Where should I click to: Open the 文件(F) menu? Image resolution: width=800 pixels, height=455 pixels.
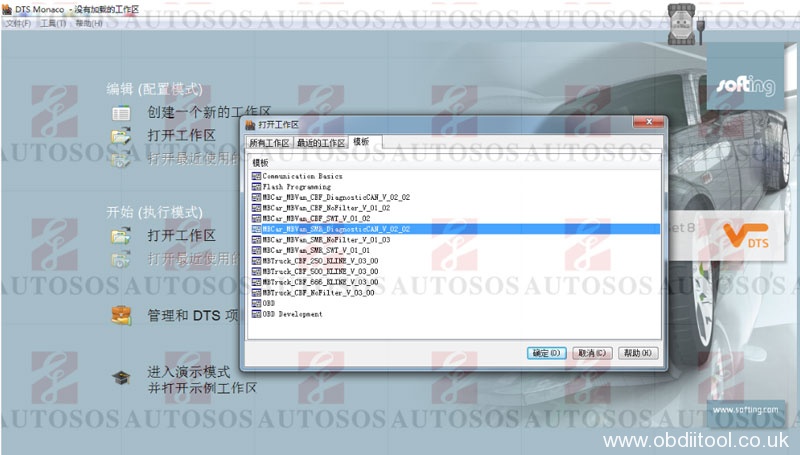click(19, 23)
